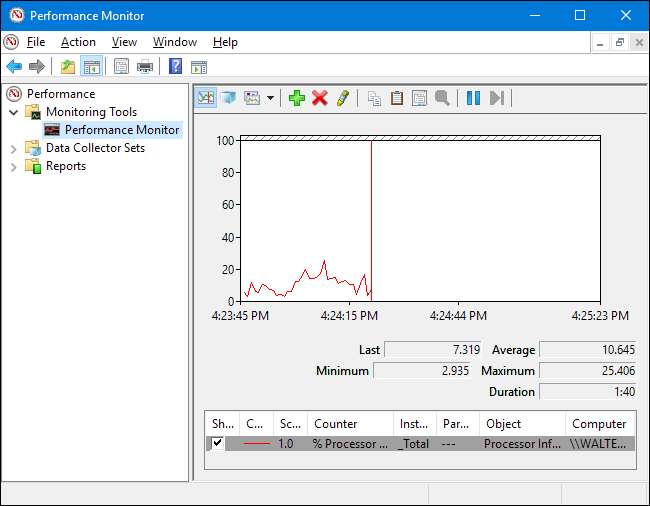Collapse the Monitoring Tools tree node
Image resolution: width=650 pixels, height=506 pixels.
click(14, 112)
